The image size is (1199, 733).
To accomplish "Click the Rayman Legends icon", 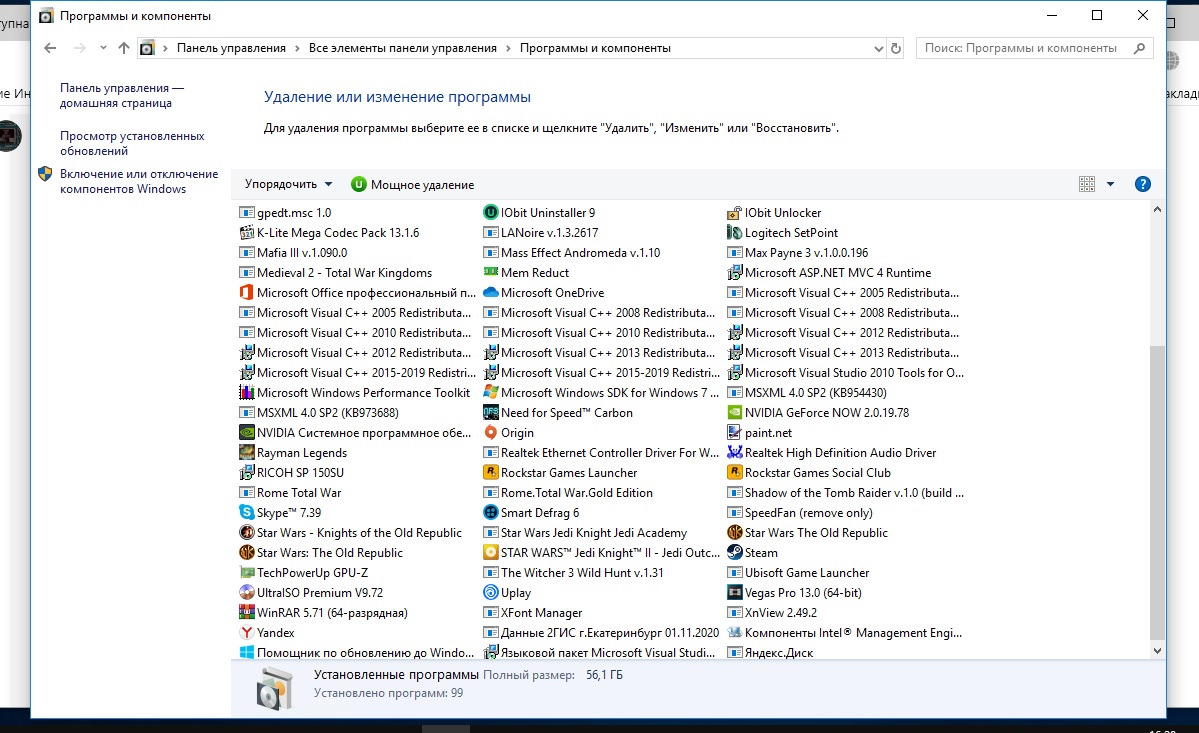I will point(246,452).
